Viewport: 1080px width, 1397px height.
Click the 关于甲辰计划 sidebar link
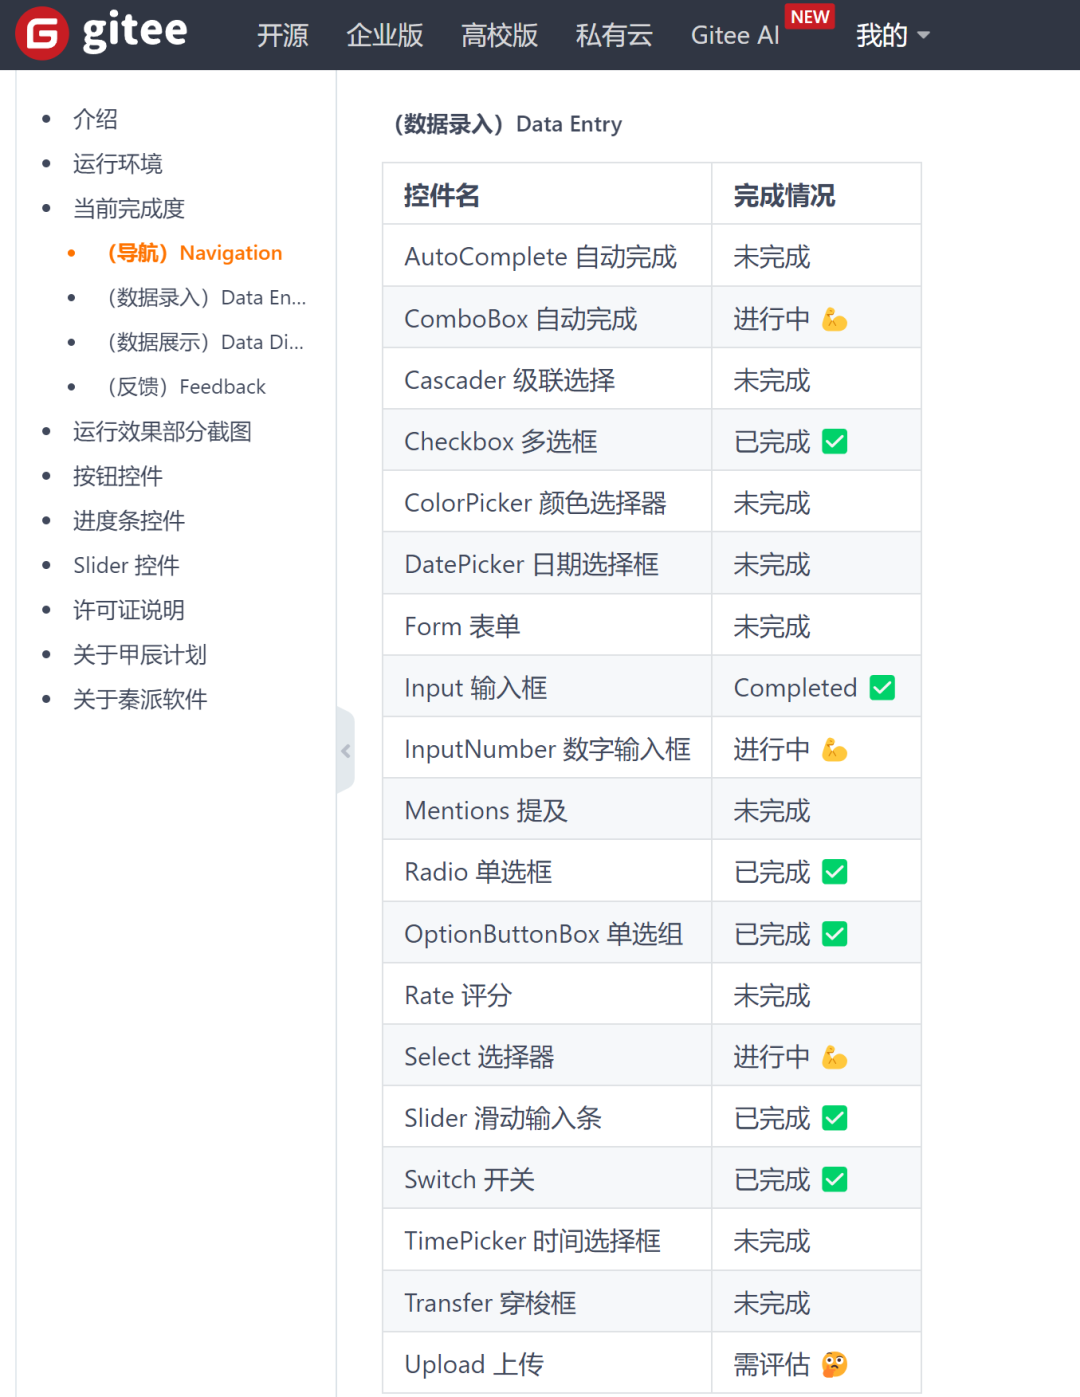139,655
